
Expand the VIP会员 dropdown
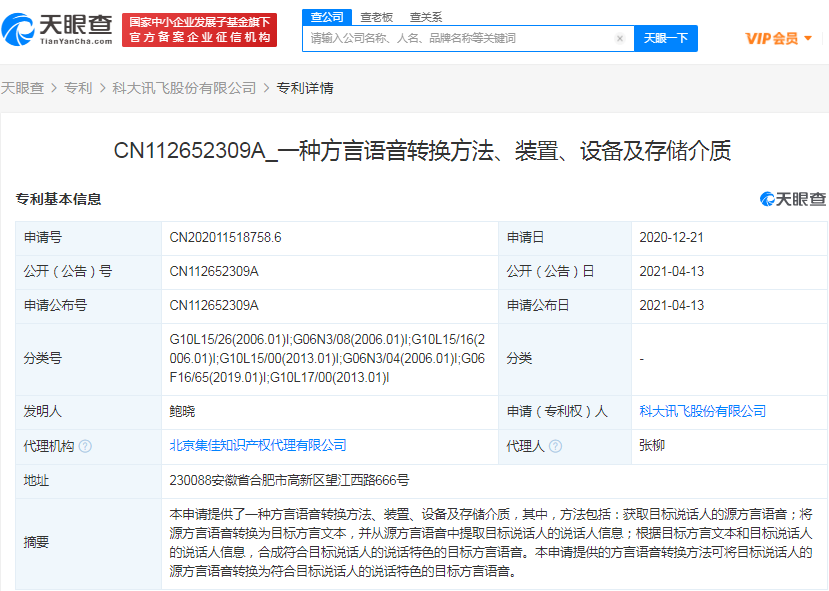tap(778, 38)
